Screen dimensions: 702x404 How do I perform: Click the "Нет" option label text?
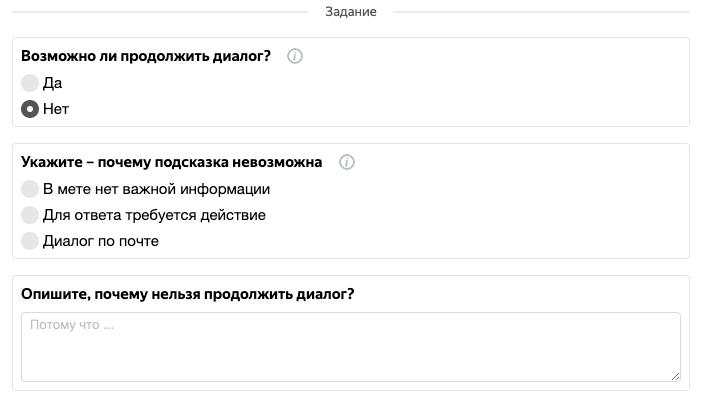(56, 109)
